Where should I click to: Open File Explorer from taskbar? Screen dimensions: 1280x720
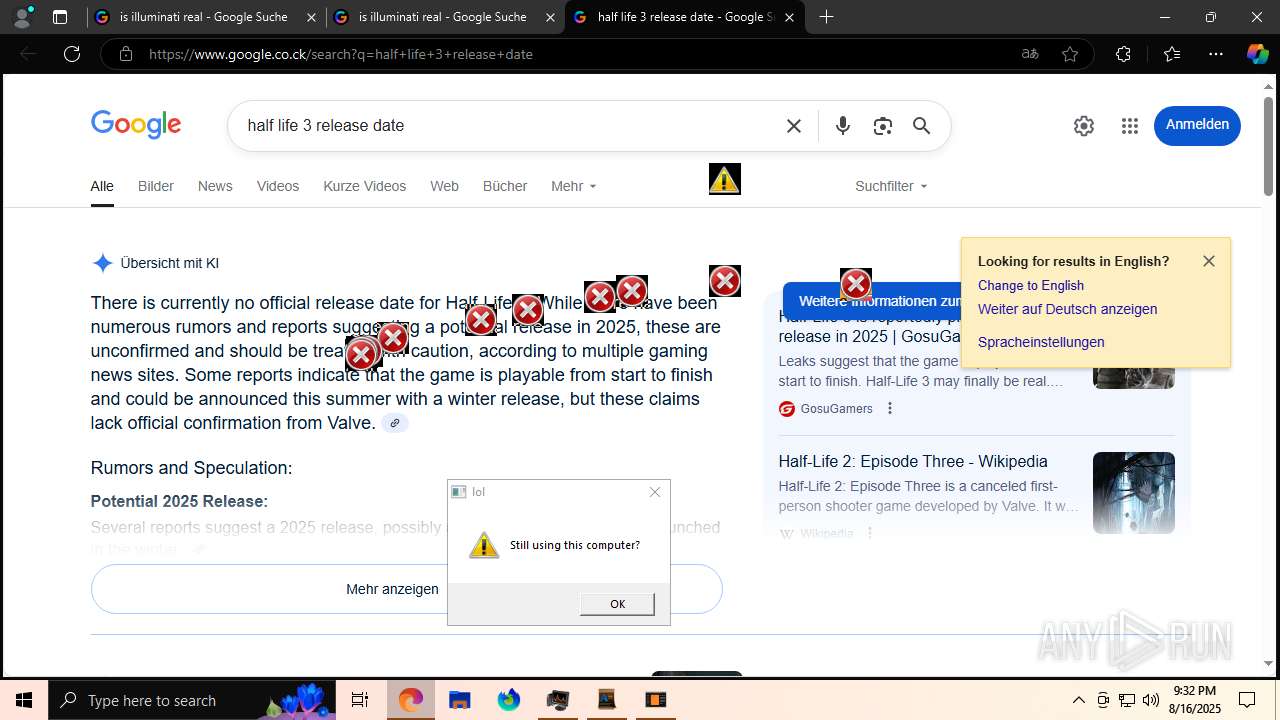click(x=459, y=700)
